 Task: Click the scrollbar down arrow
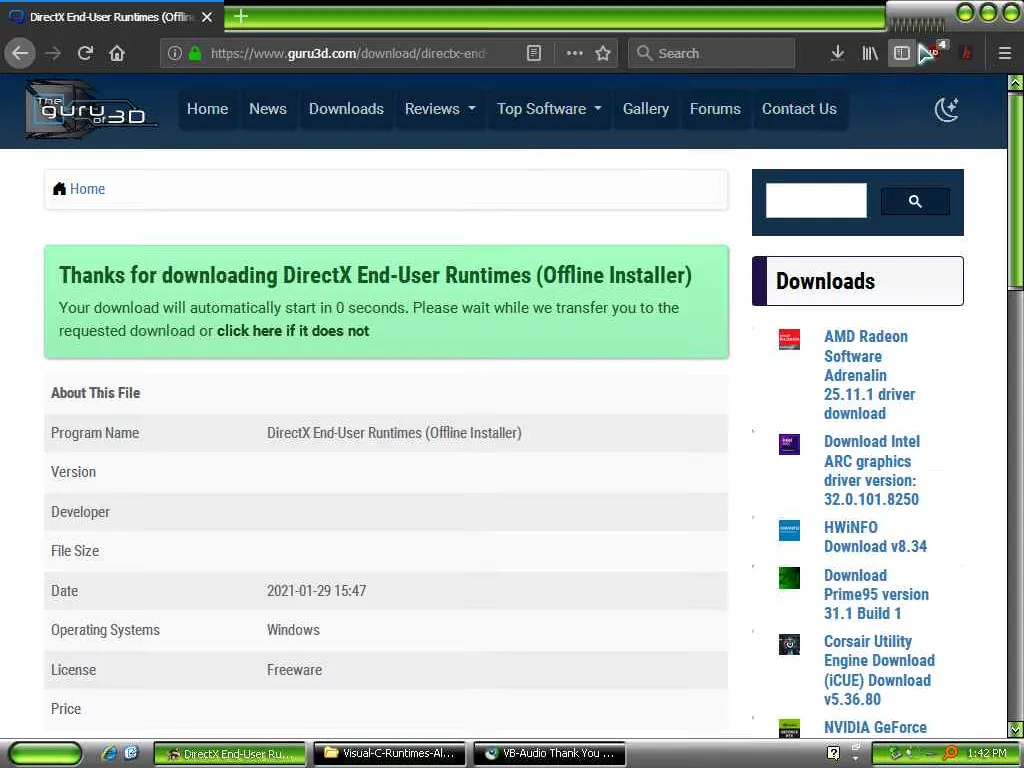(1015, 729)
